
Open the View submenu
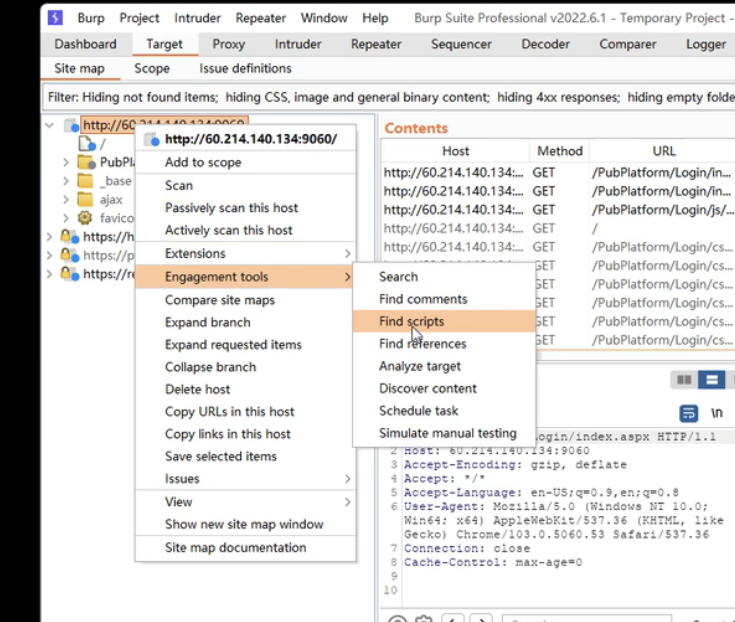click(x=246, y=502)
